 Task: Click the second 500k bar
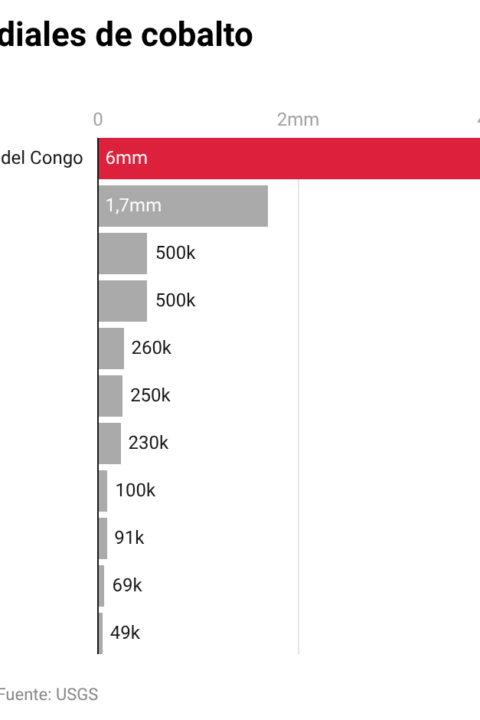[123, 301]
